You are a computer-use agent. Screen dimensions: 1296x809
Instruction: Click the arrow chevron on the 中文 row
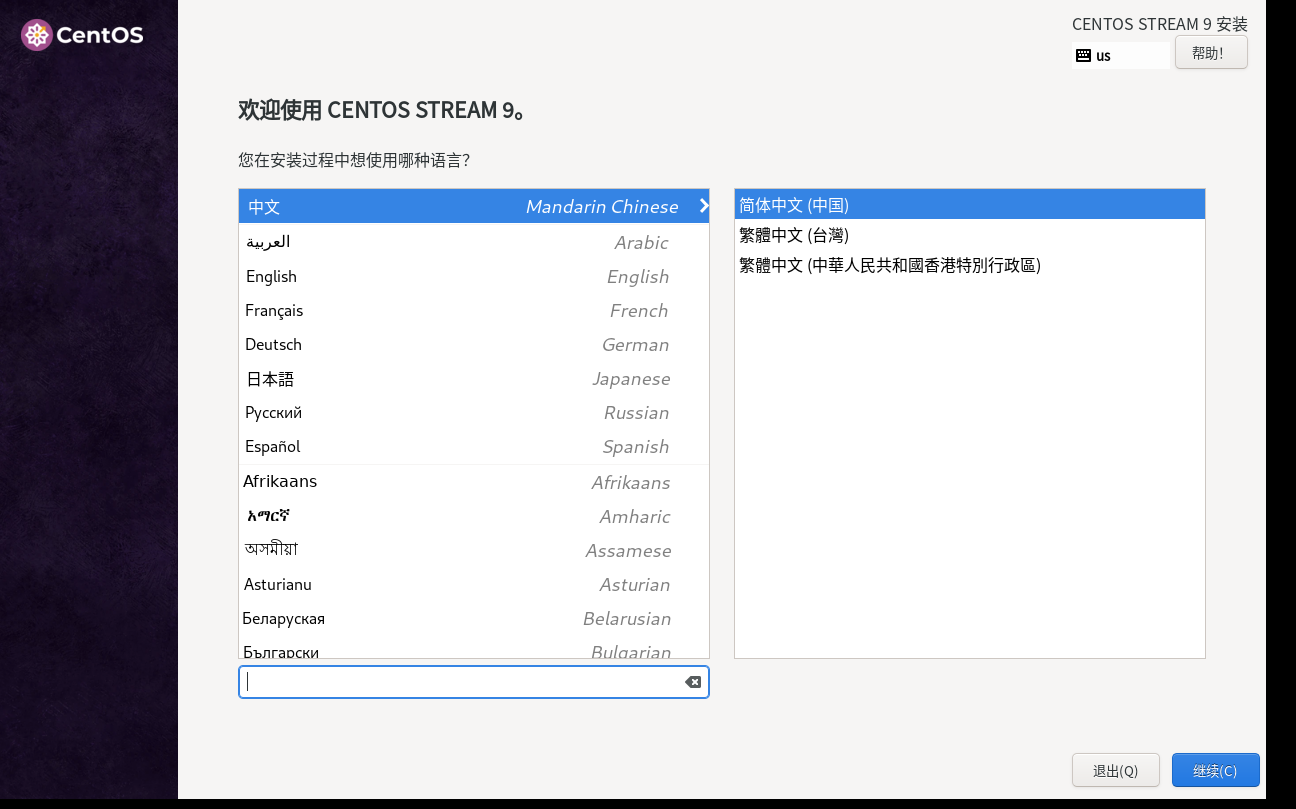coord(704,206)
